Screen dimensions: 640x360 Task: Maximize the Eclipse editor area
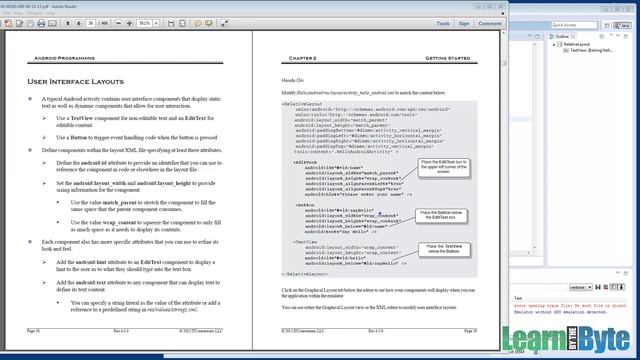(537, 36)
